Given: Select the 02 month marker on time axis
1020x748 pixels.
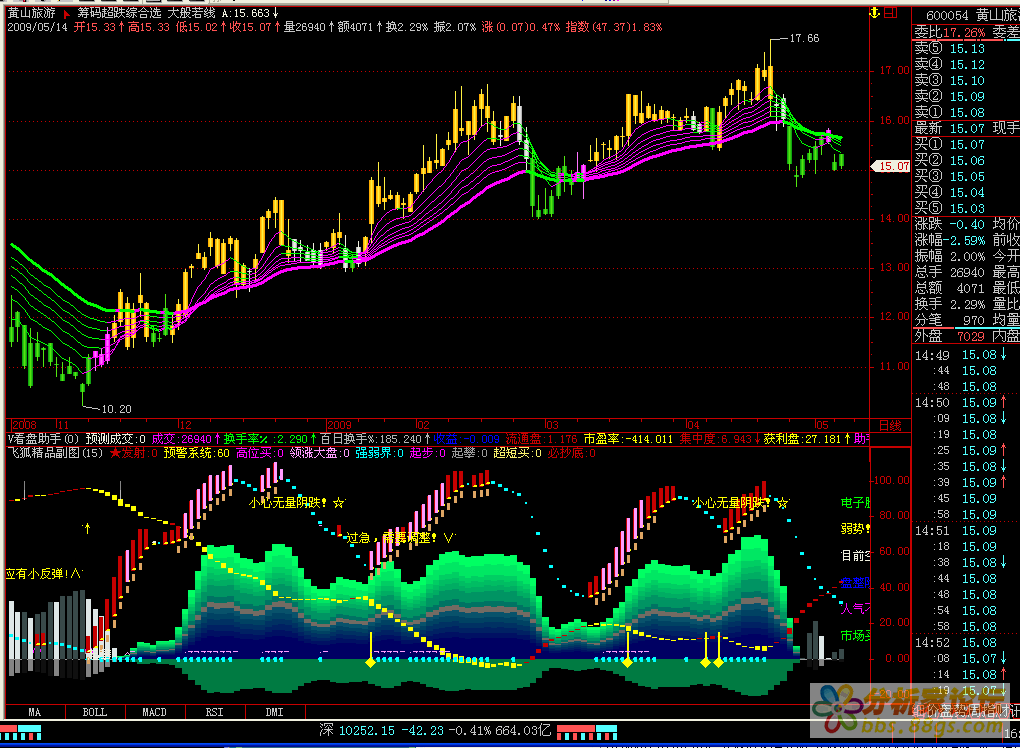Looking at the screenshot, I should (x=423, y=425).
